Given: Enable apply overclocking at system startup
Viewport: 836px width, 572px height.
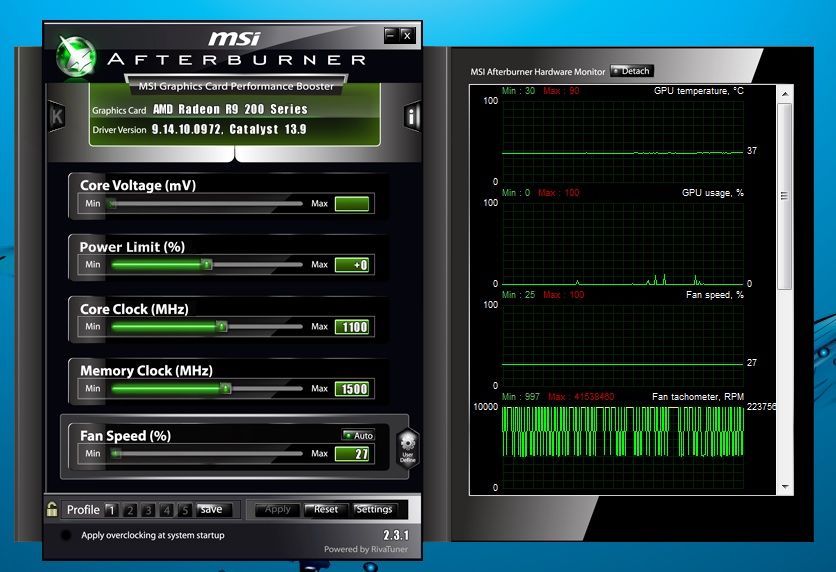Looking at the screenshot, I should (x=67, y=536).
